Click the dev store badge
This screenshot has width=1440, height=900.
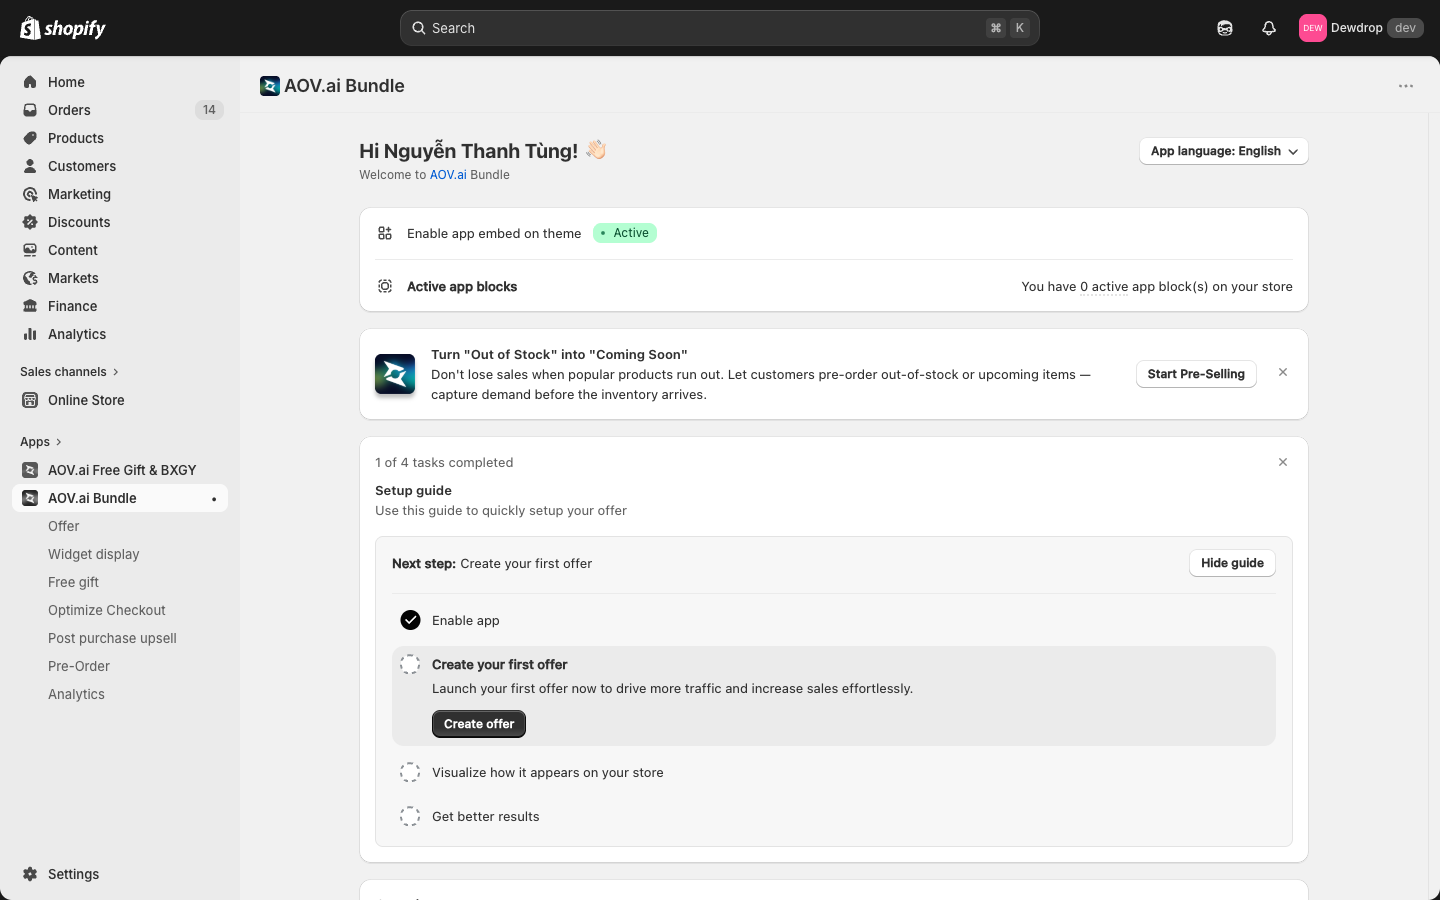[x=1405, y=28]
